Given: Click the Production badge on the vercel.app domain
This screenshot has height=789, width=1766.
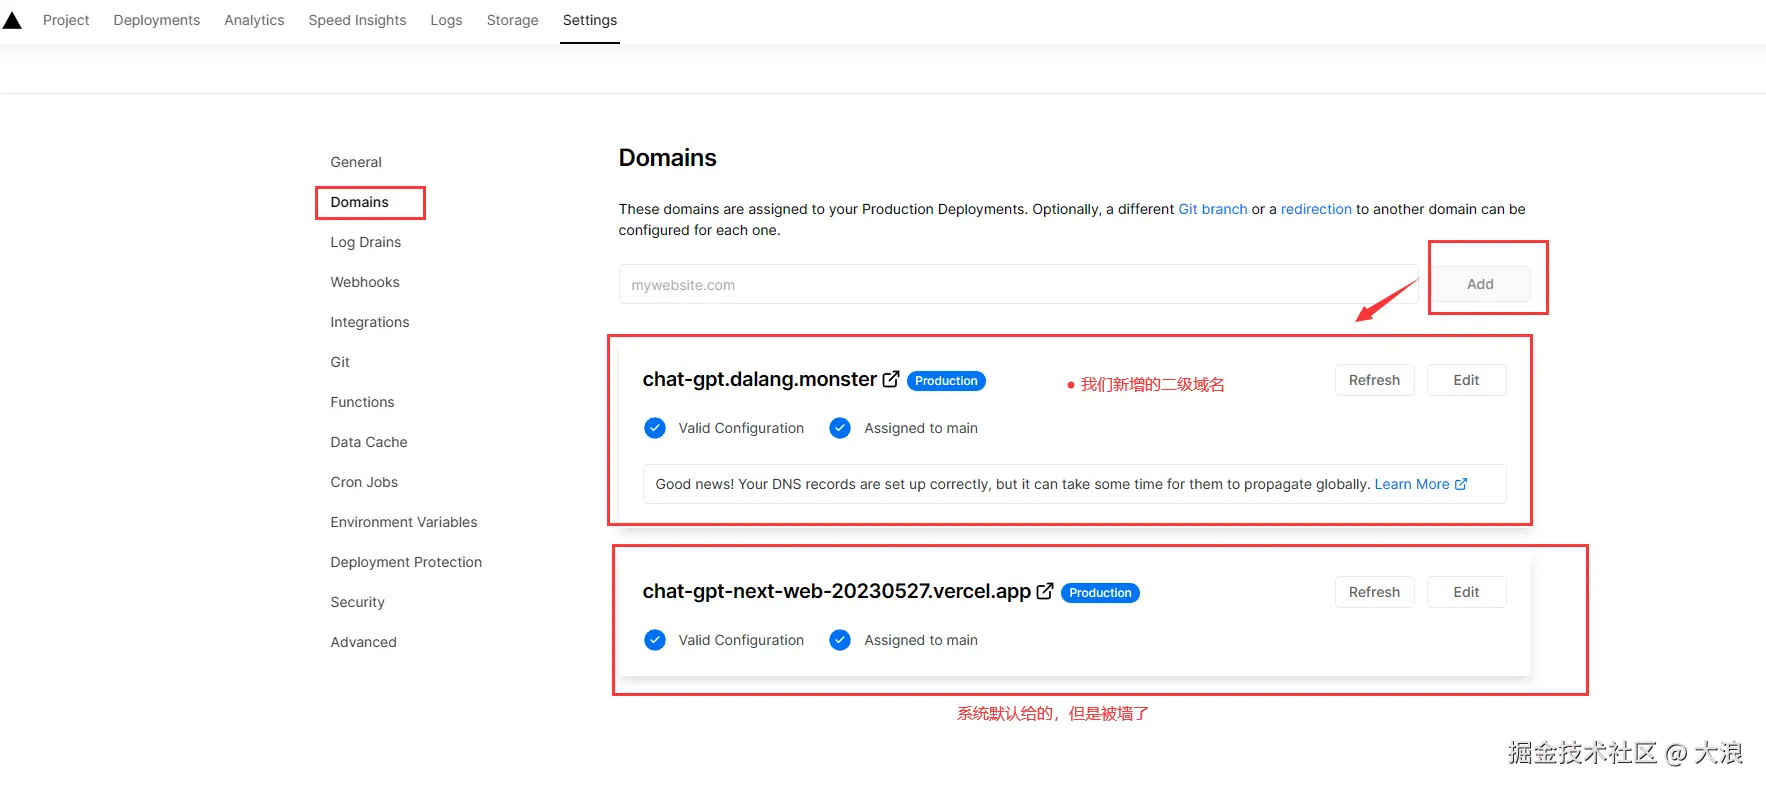Looking at the screenshot, I should (1100, 593).
